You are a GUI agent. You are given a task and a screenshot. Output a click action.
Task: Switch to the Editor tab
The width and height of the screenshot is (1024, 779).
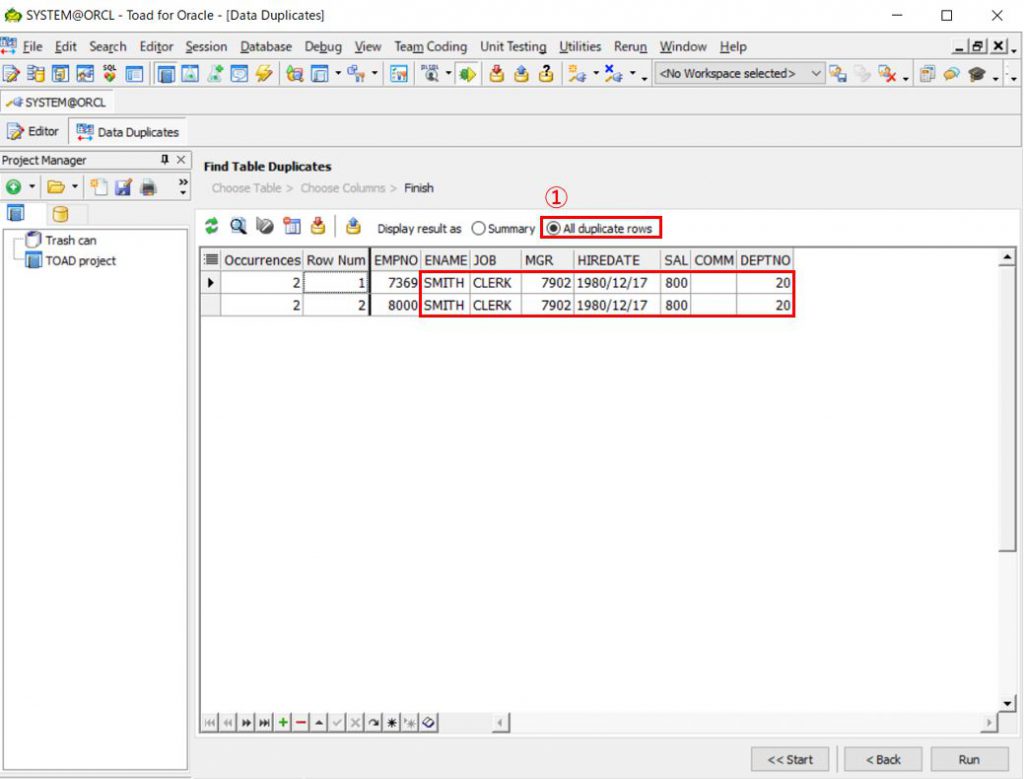[x=34, y=131]
